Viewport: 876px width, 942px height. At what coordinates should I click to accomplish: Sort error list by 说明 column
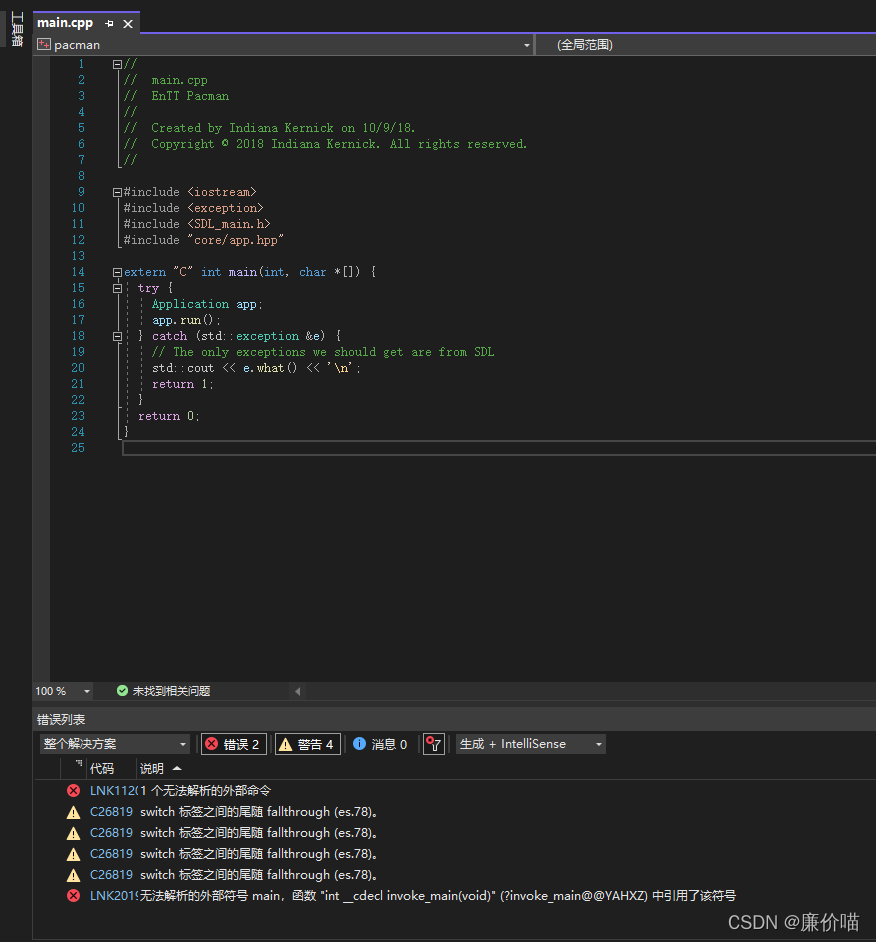[x=151, y=768]
